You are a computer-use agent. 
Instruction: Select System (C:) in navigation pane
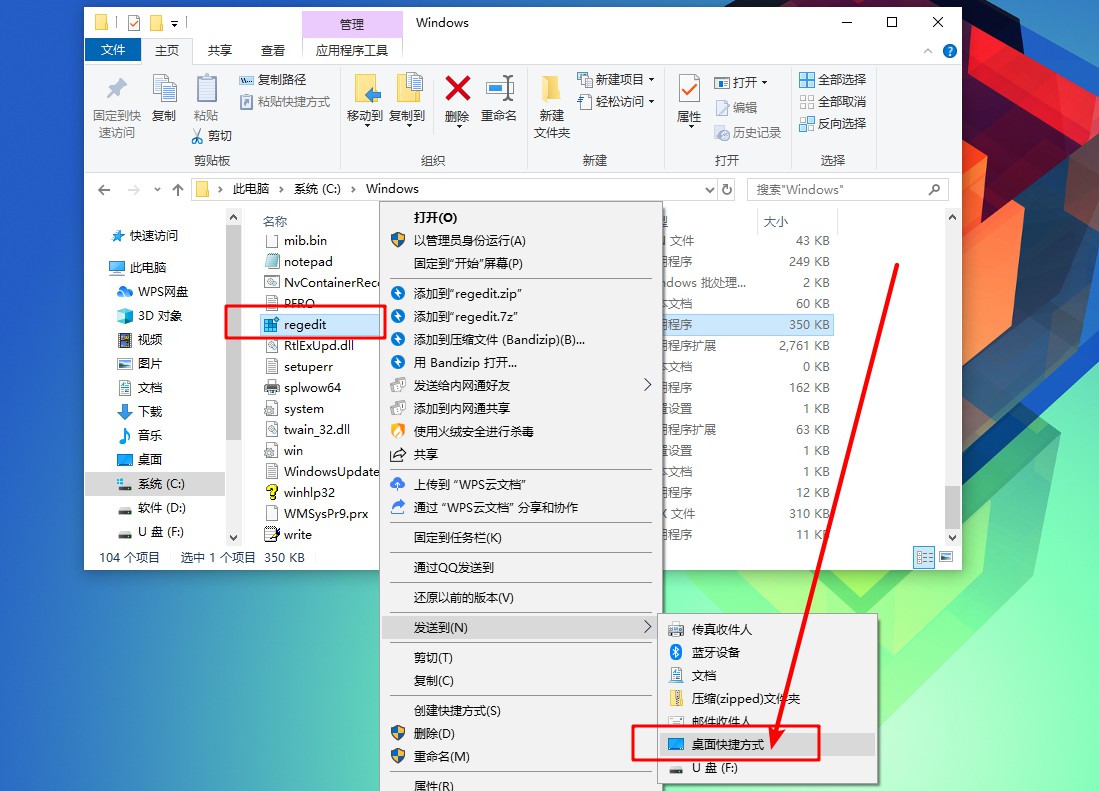point(160,484)
